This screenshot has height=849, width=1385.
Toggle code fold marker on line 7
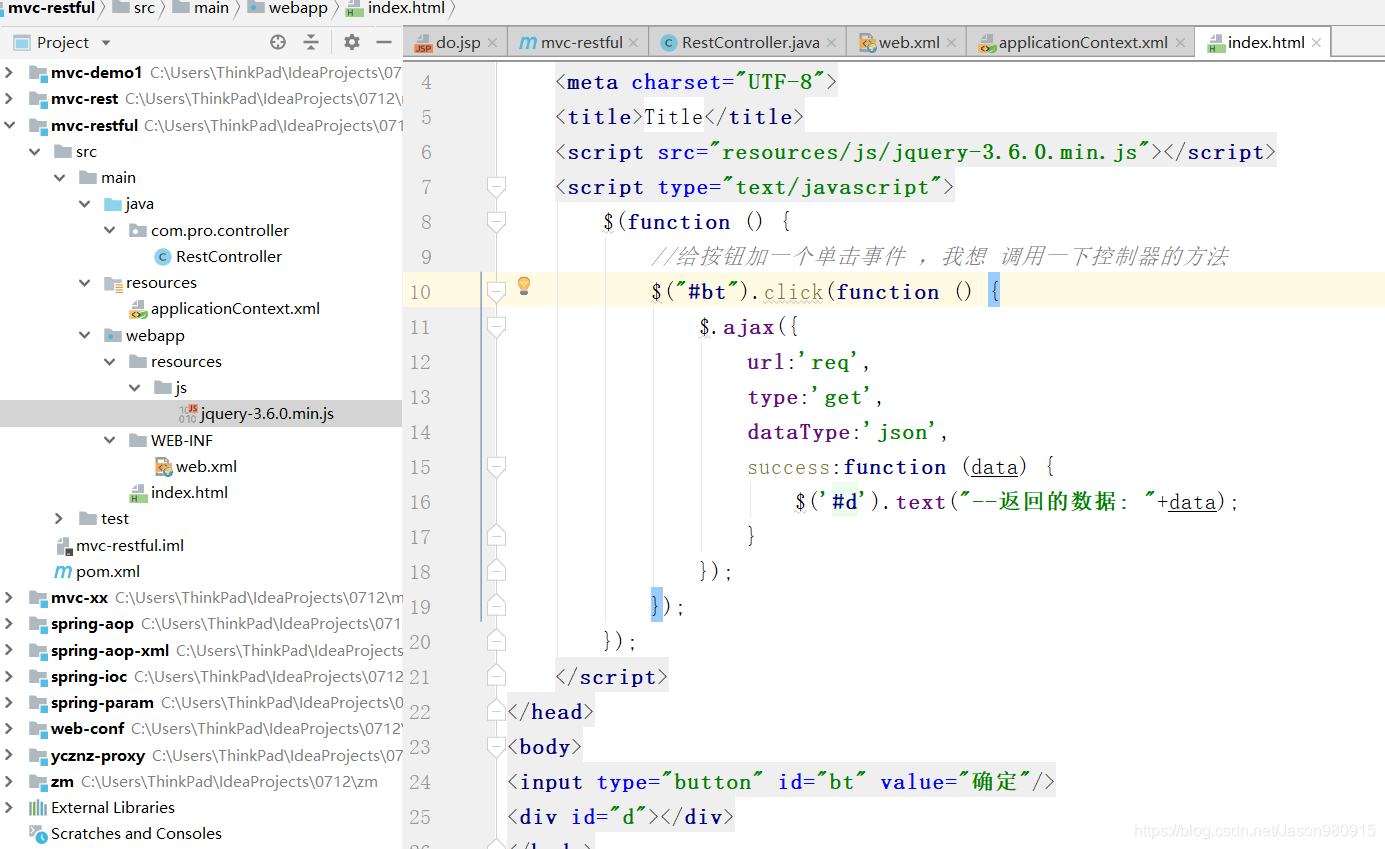496,186
